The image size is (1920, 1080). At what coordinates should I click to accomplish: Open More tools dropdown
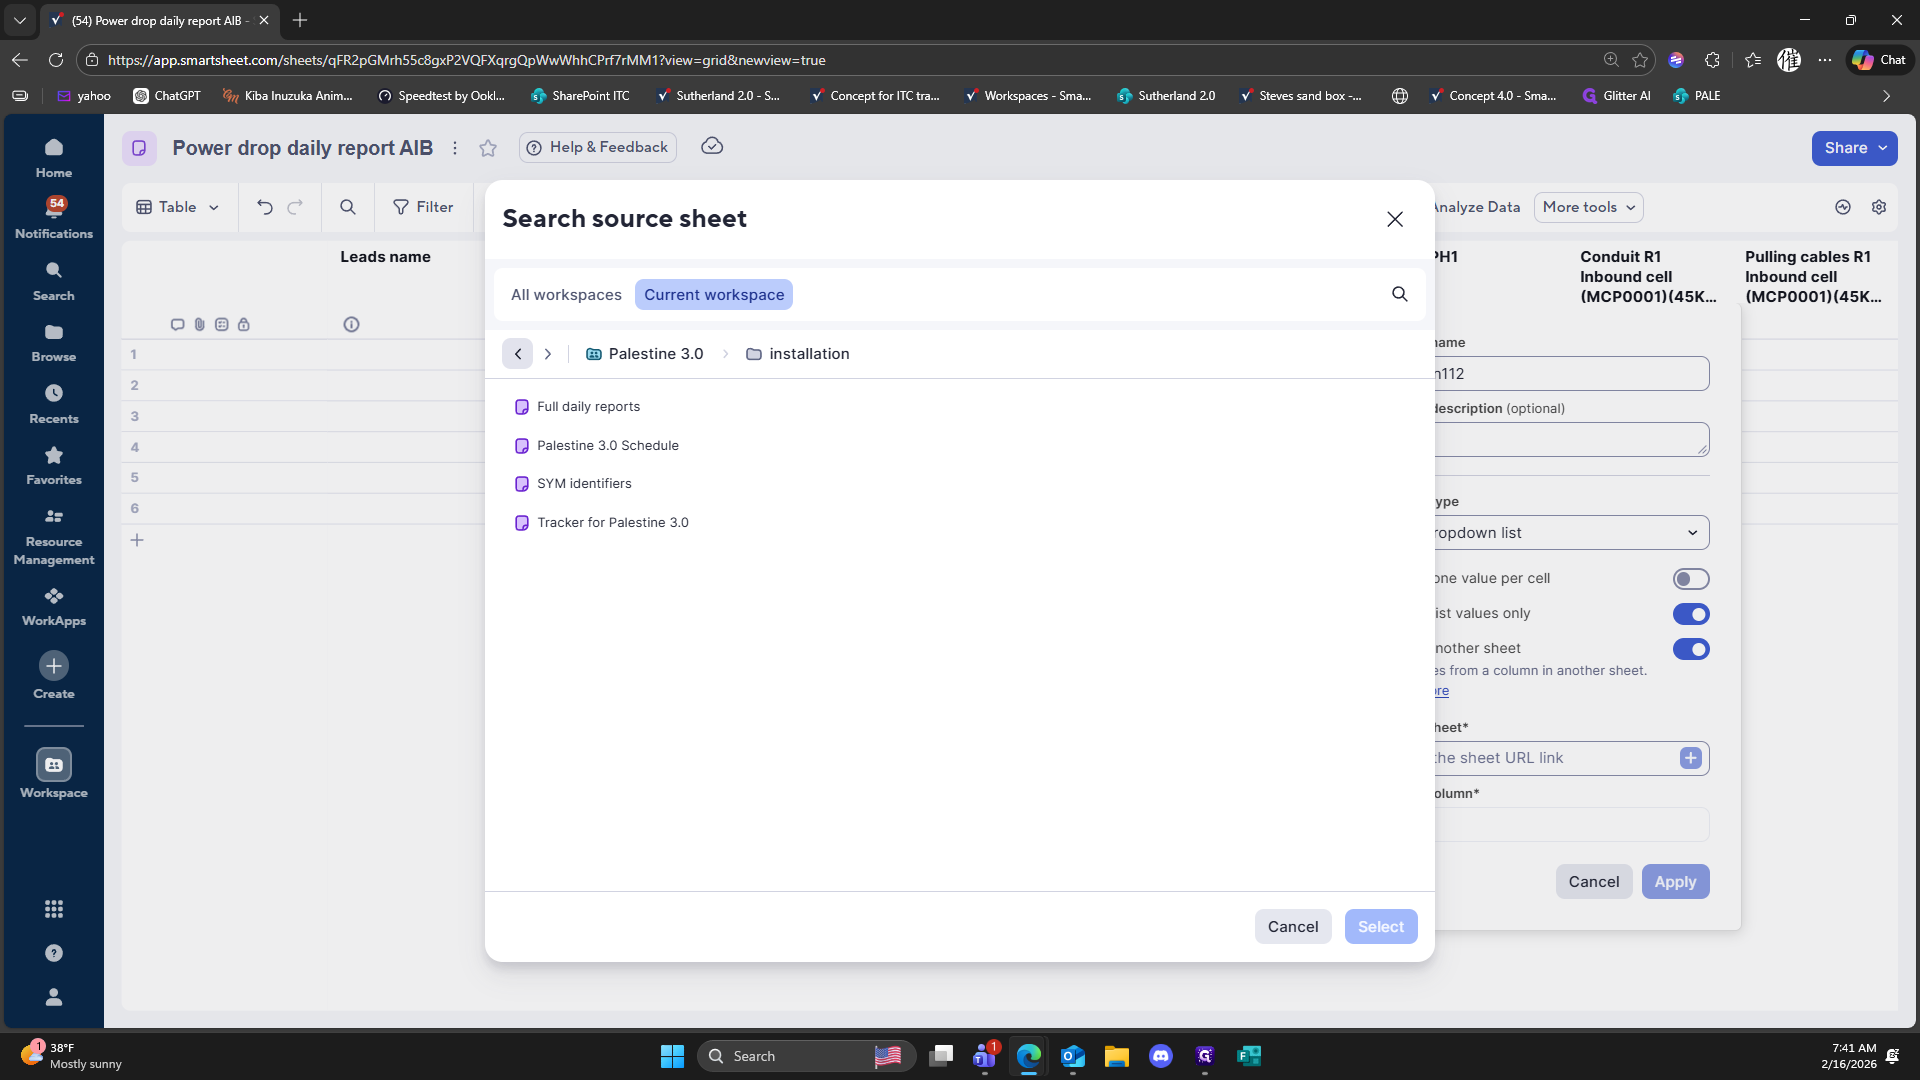click(1588, 207)
